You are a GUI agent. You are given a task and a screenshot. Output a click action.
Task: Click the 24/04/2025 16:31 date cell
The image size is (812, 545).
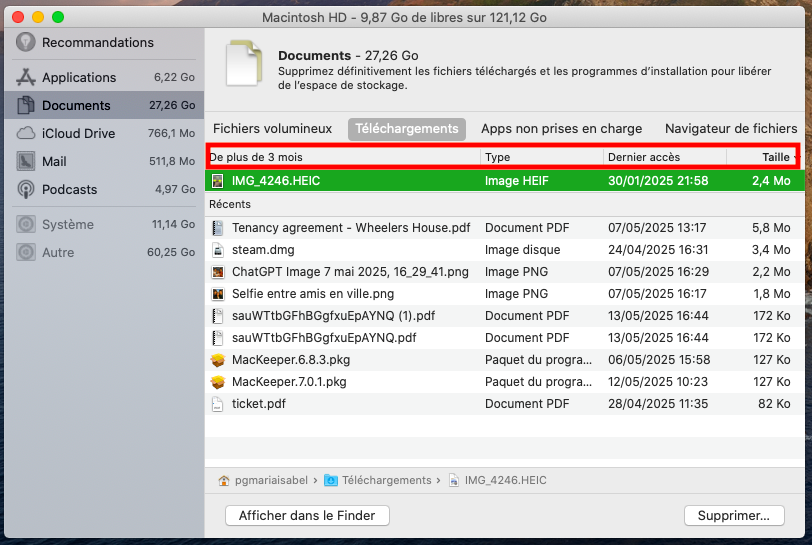[x=658, y=250]
